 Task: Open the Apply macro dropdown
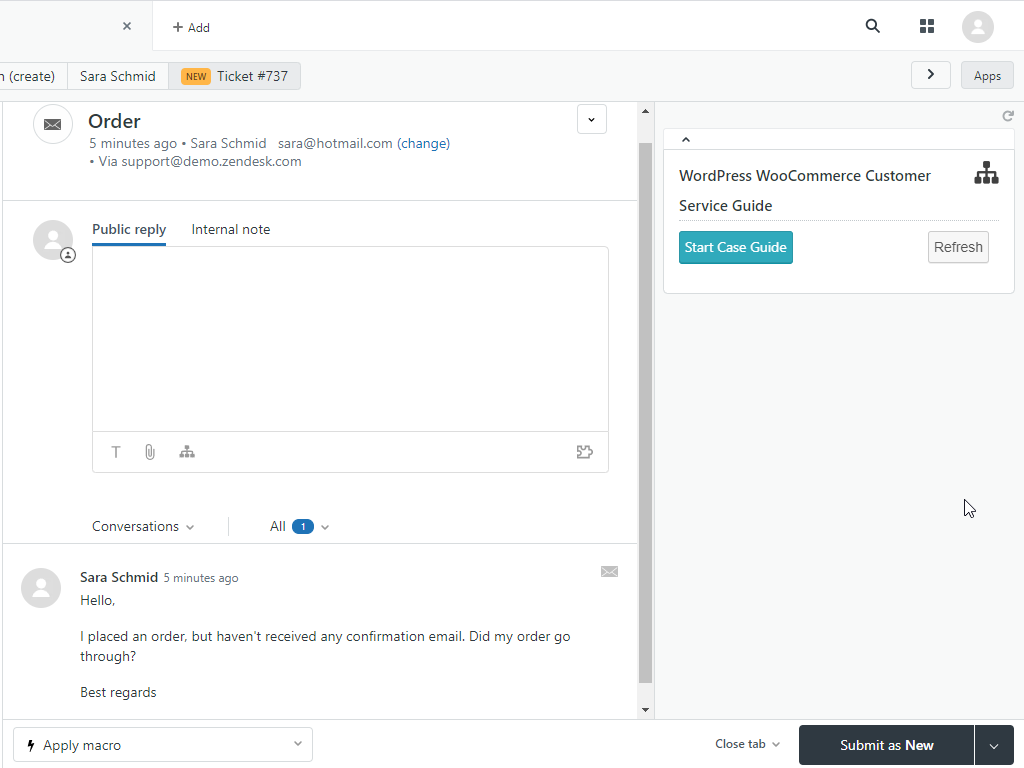click(x=163, y=744)
